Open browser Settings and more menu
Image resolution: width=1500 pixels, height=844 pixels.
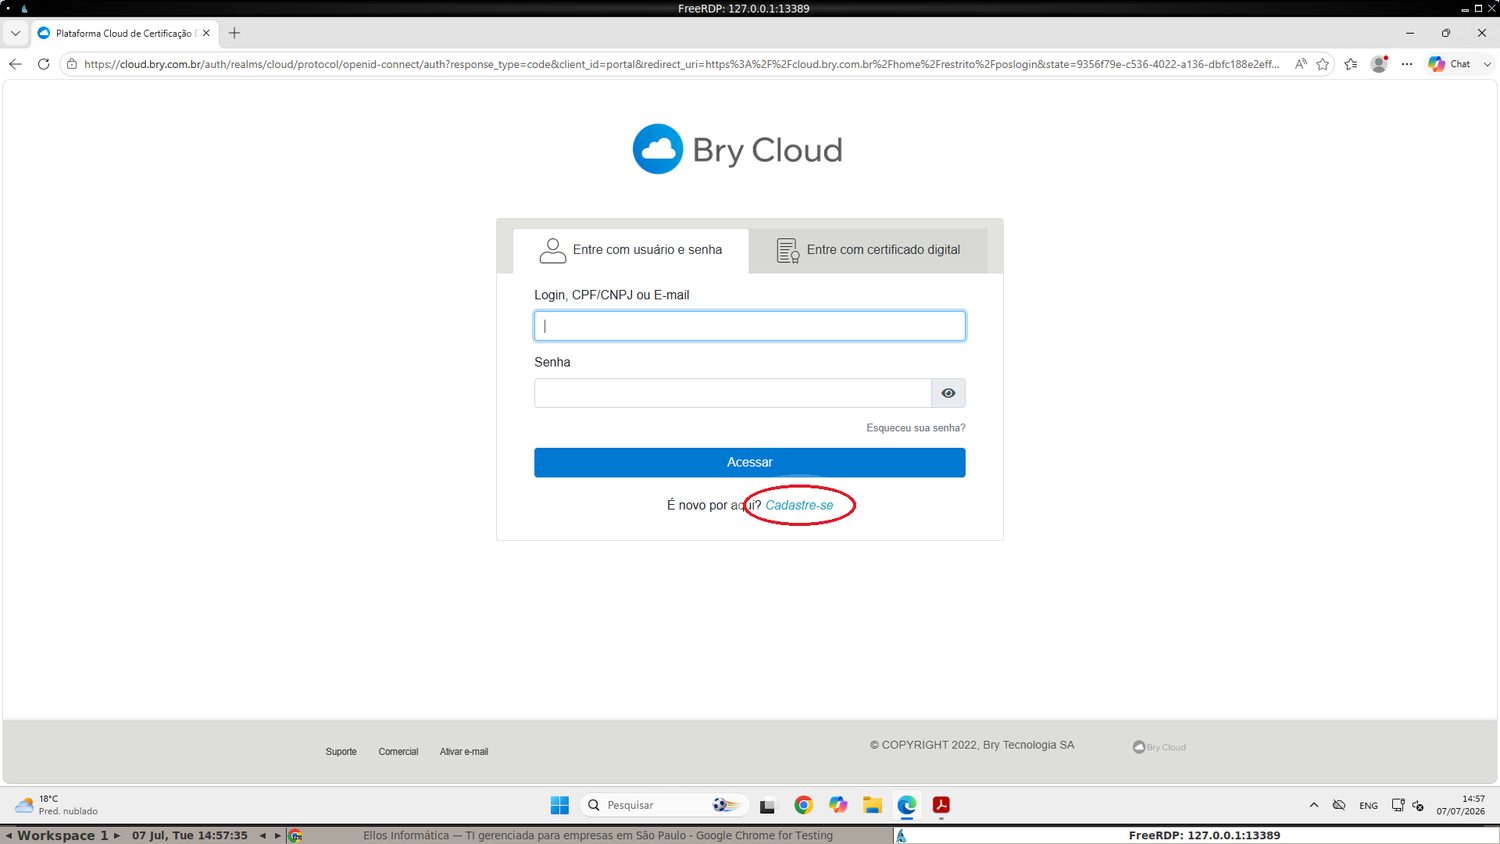click(1407, 64)
